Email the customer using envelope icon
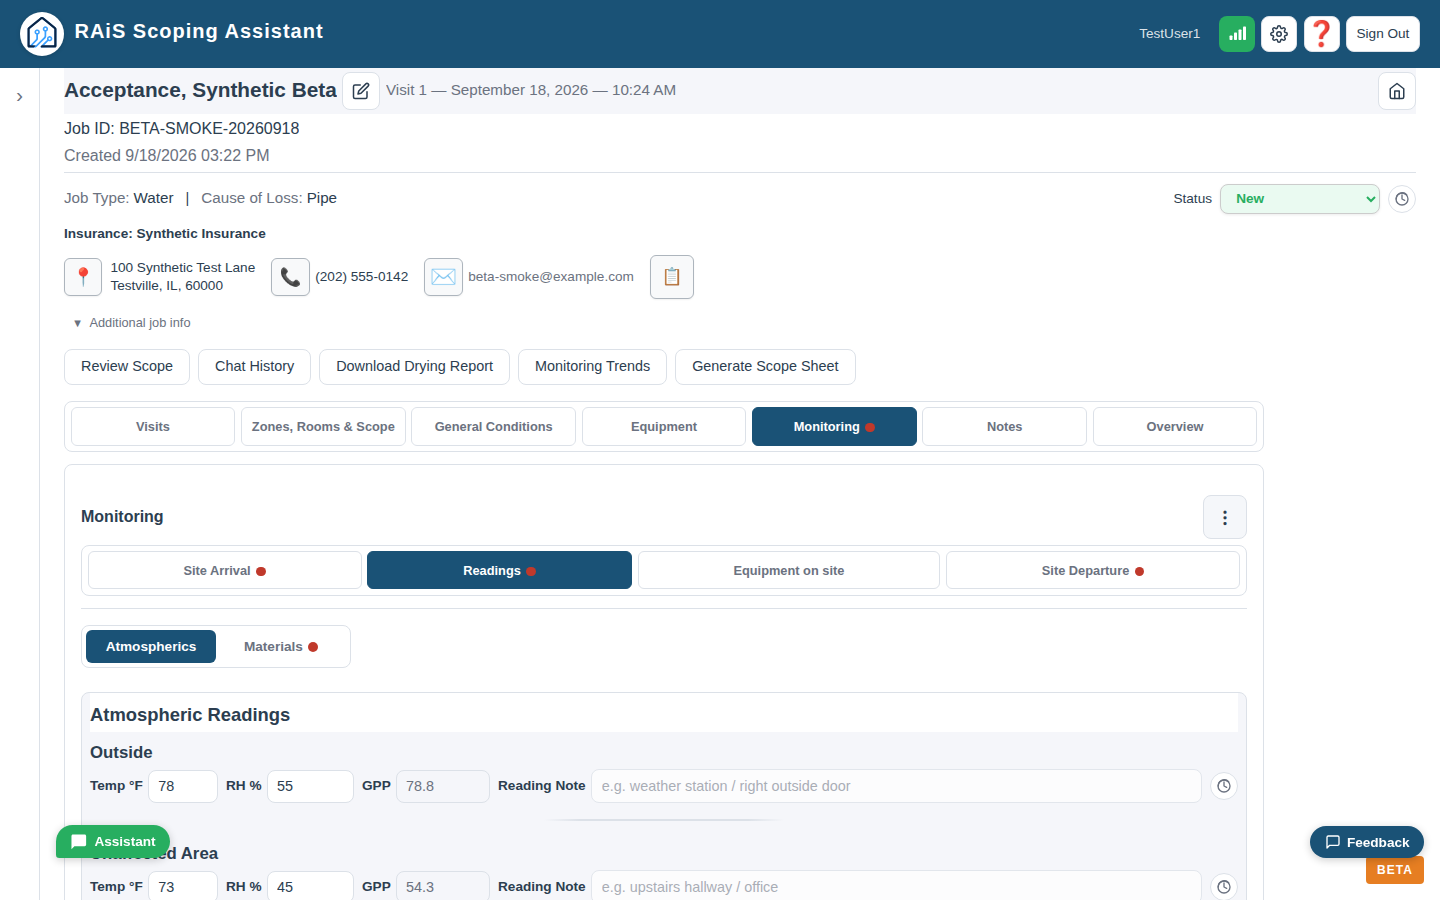This screenshot has height=900, width=1440. click(443, 277)
